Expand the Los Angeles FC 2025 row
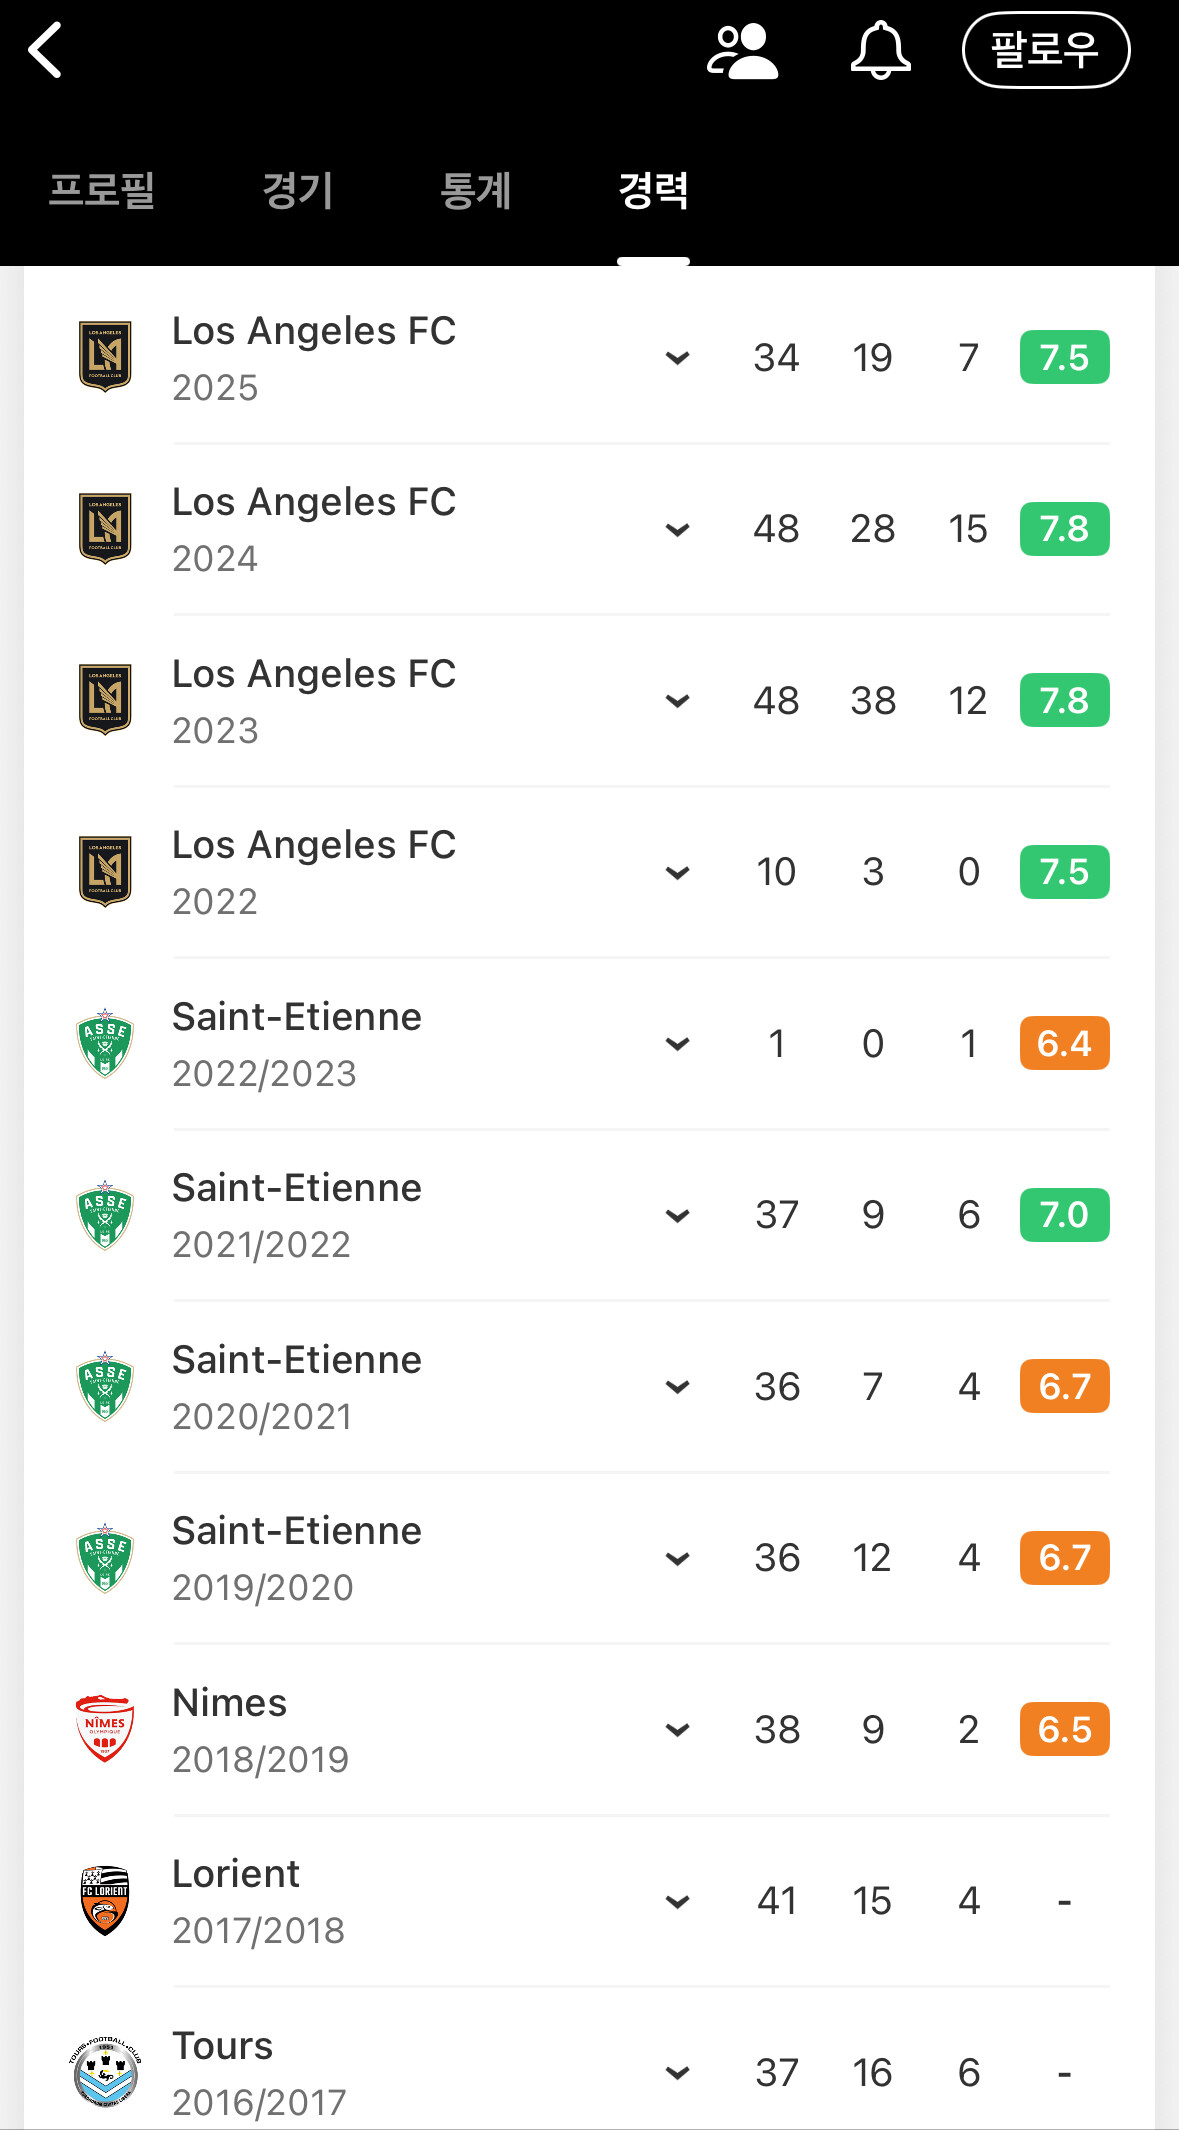 [678, 358]
